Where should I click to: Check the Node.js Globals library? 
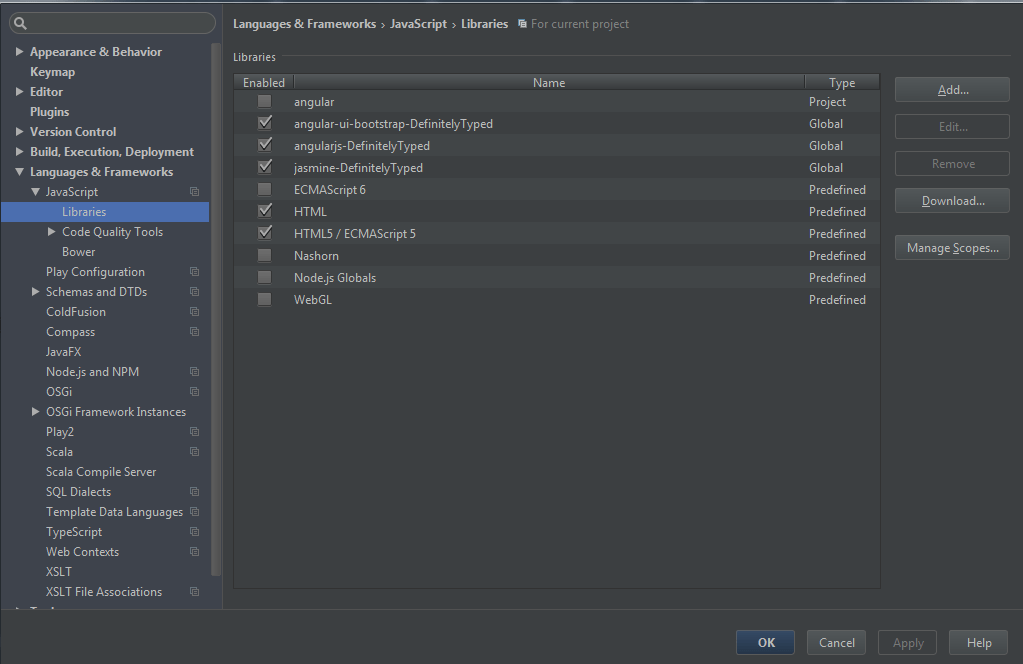click(x=264, y=278)
